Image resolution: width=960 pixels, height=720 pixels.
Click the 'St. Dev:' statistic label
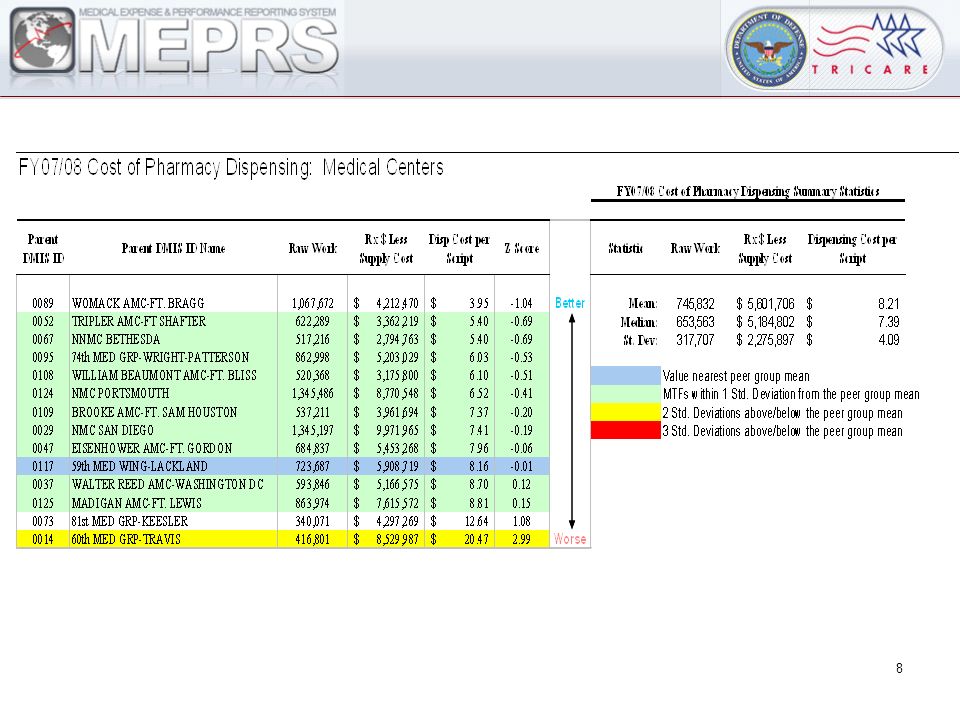(x=640, y=340)
